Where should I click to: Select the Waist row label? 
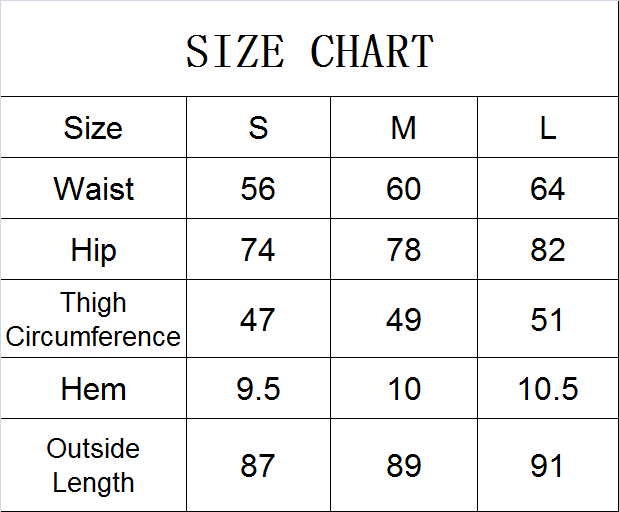pos(93,189)
